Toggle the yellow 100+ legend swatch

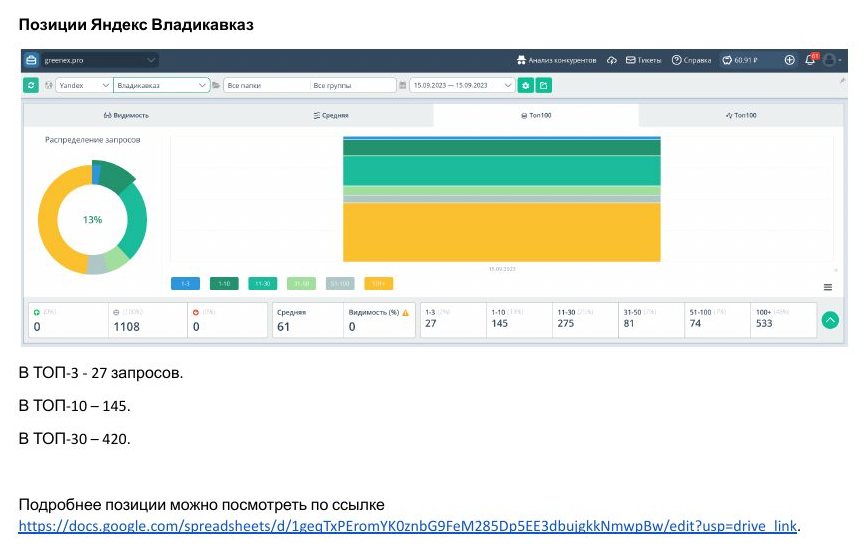click(379, 284)
